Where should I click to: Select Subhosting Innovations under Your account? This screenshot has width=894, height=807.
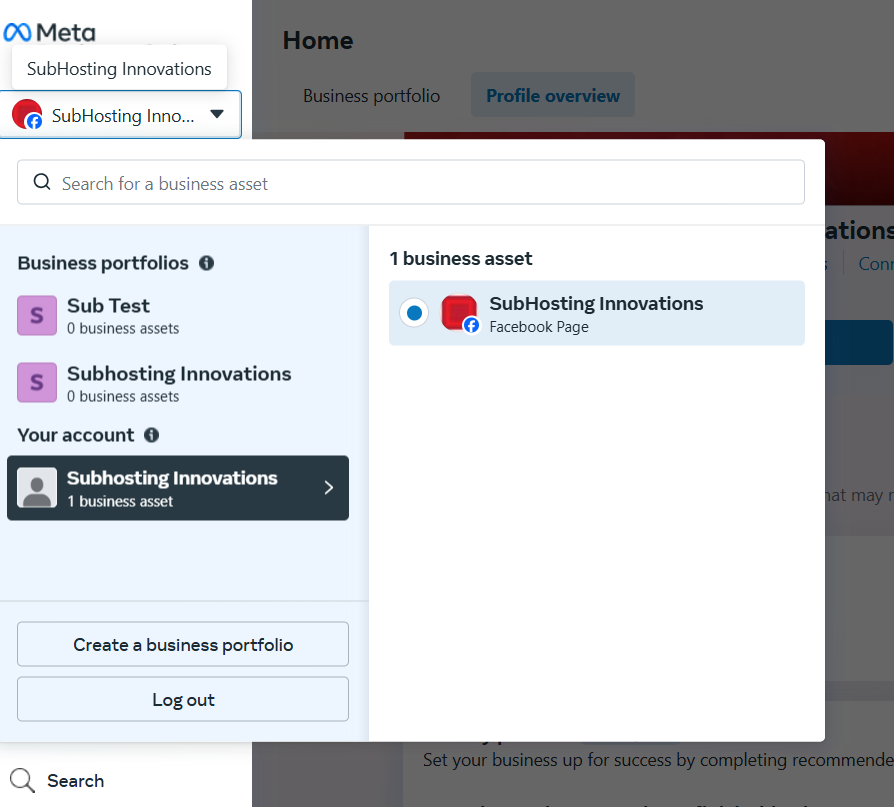tap(178, 488)
